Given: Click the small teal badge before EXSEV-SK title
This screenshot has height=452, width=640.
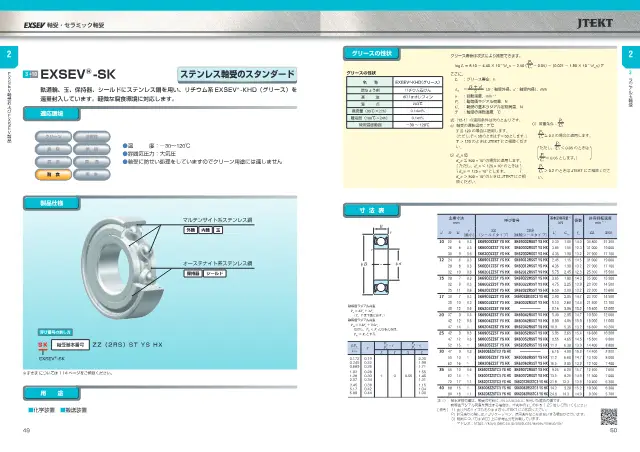Looking at the screenshot, I should click(x=30, y=74).
